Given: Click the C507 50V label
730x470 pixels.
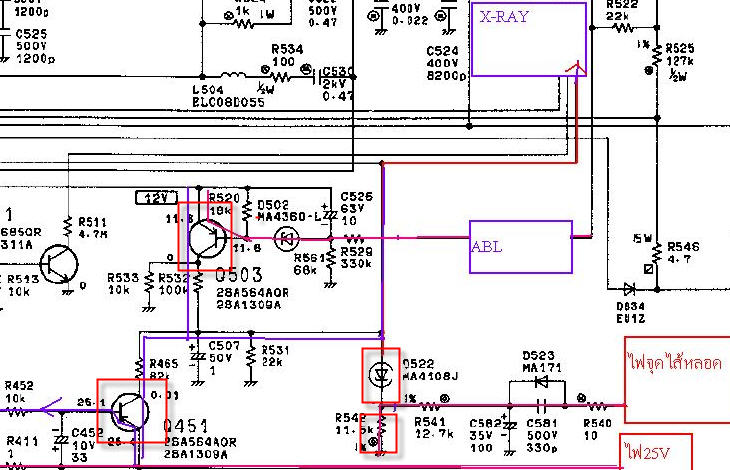Looking at the screenshot, I should pyautogui.click(x=224, y=358).
